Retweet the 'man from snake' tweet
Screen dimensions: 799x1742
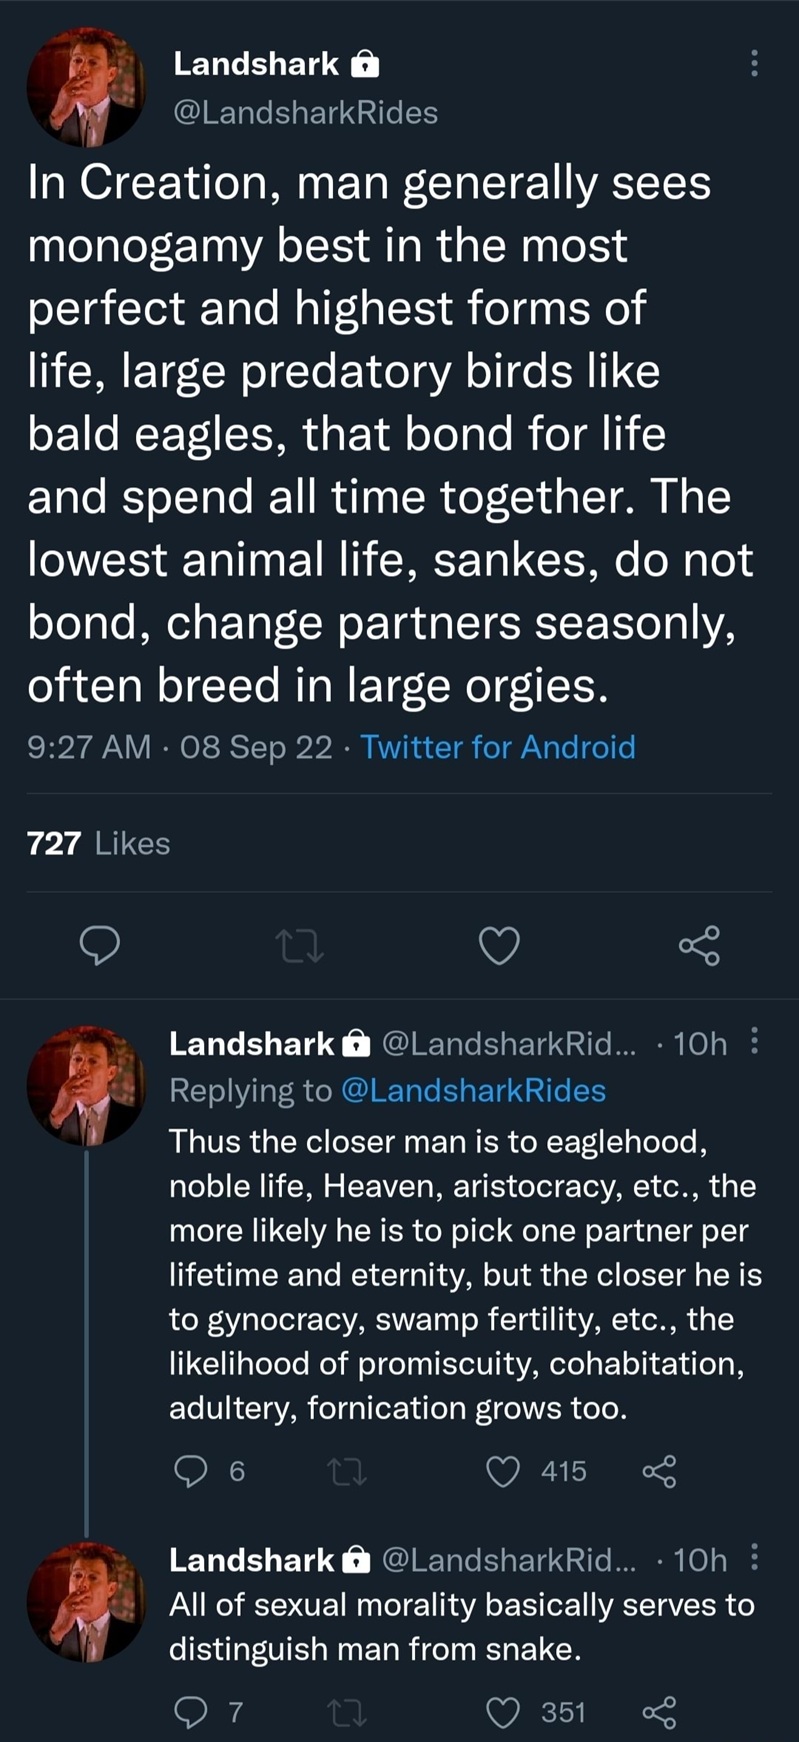pos(348,1713)
